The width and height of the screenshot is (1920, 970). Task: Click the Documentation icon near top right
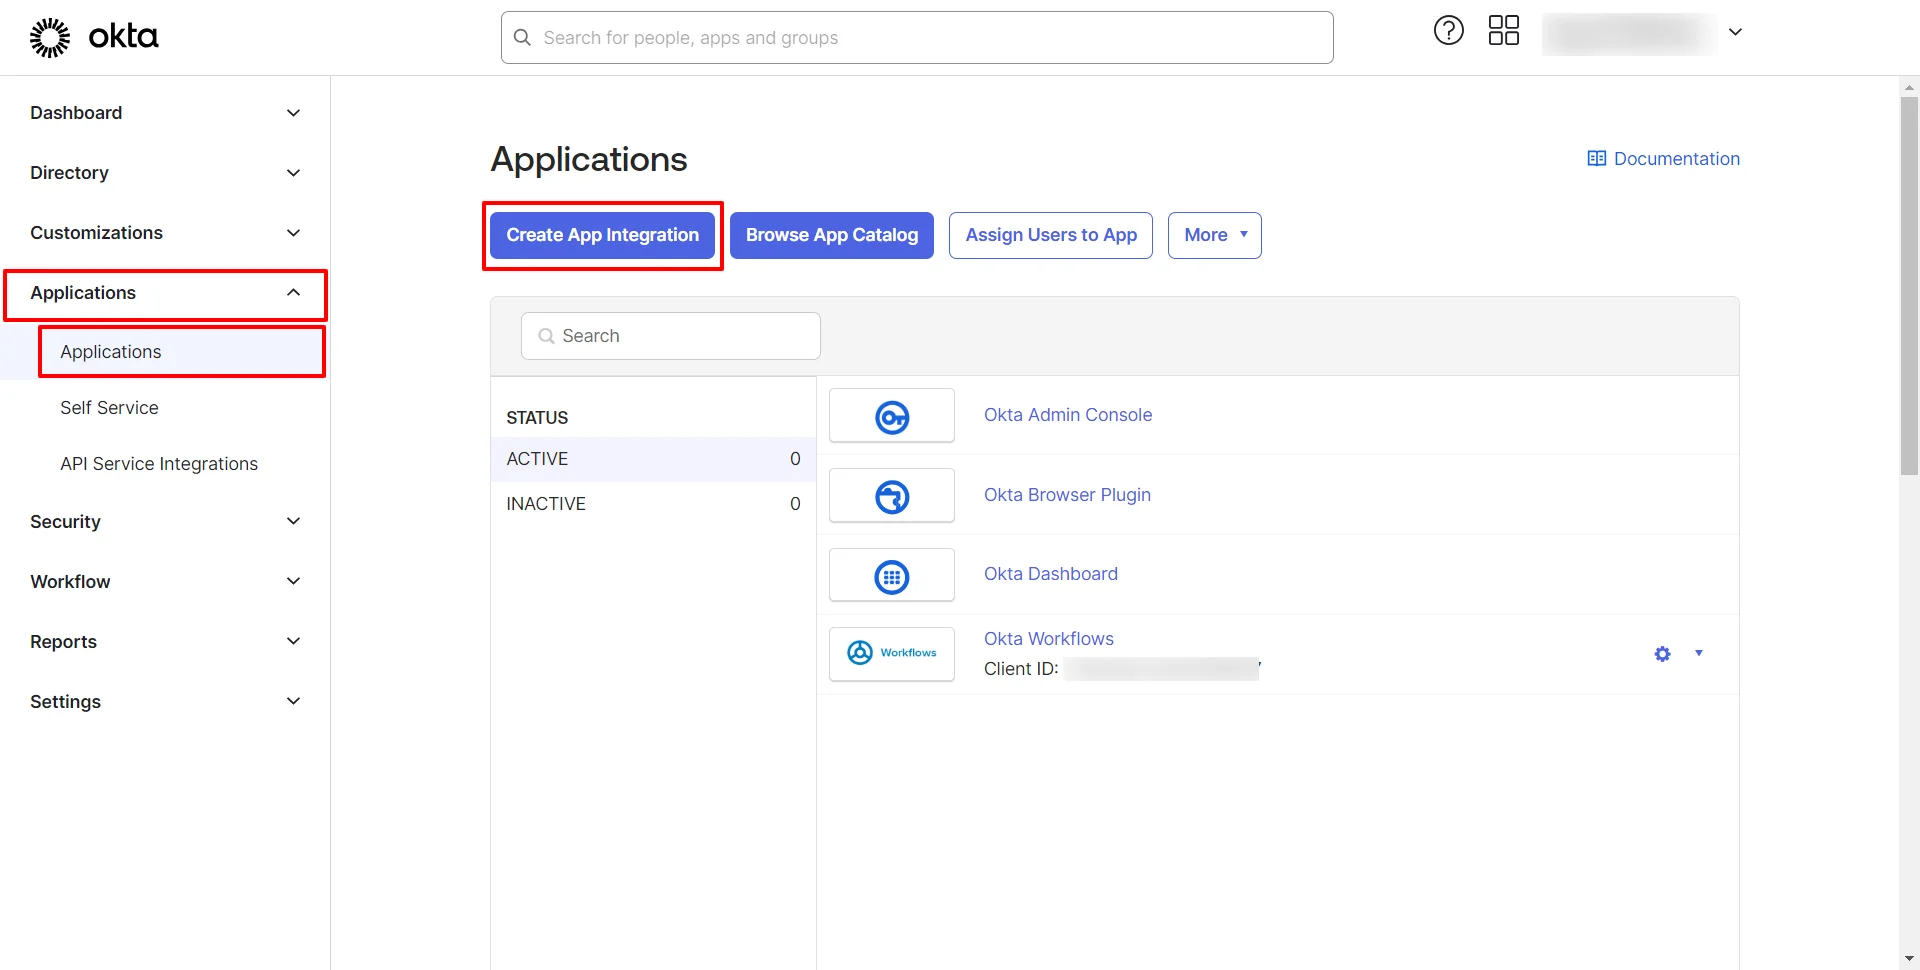point(1597,158)
